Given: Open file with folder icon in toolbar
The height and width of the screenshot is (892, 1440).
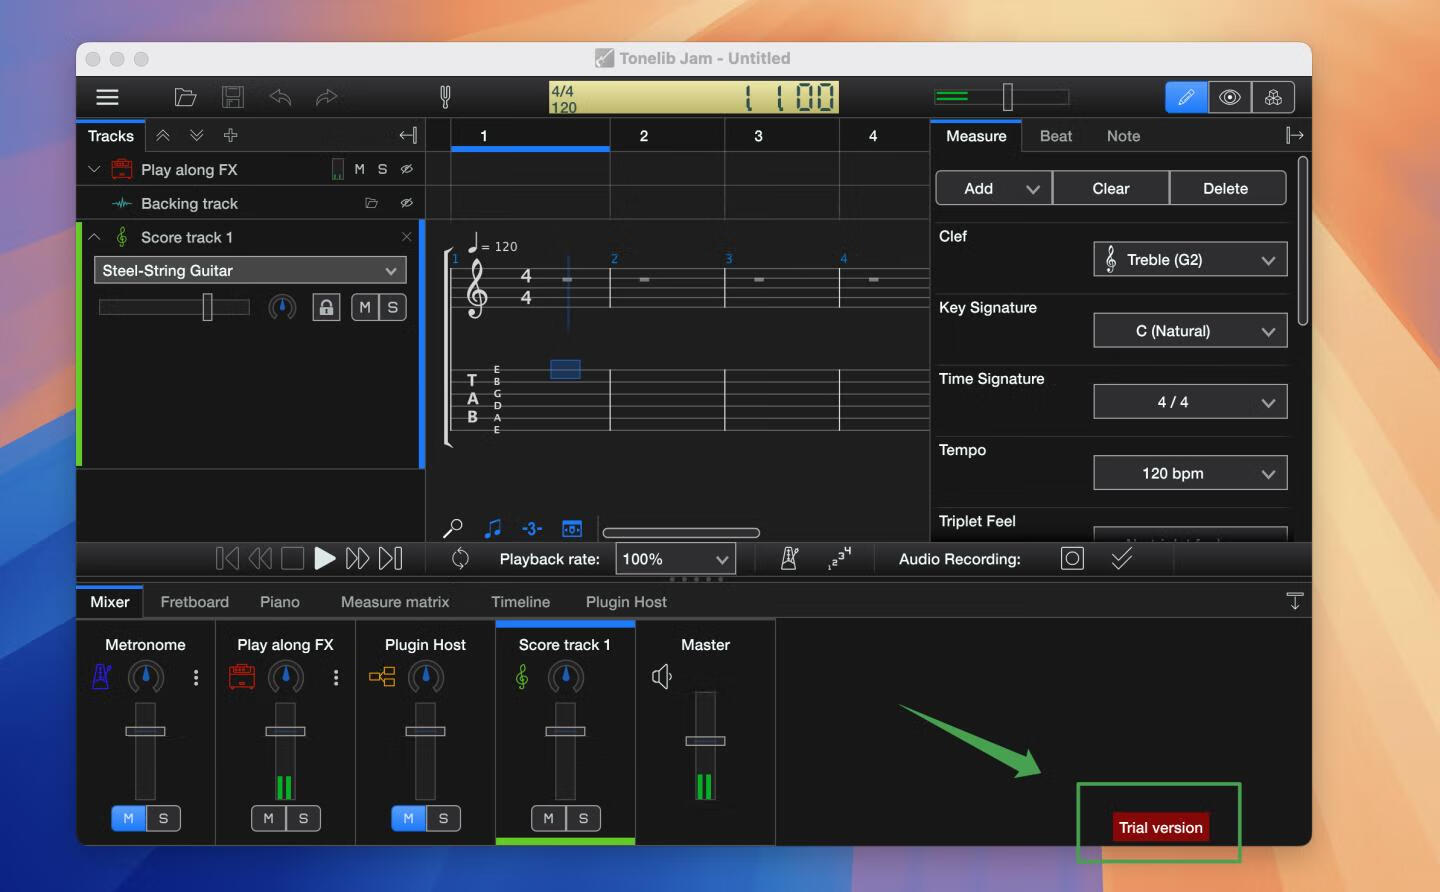Looking at the screenshot, I should [x=185, y=97].
